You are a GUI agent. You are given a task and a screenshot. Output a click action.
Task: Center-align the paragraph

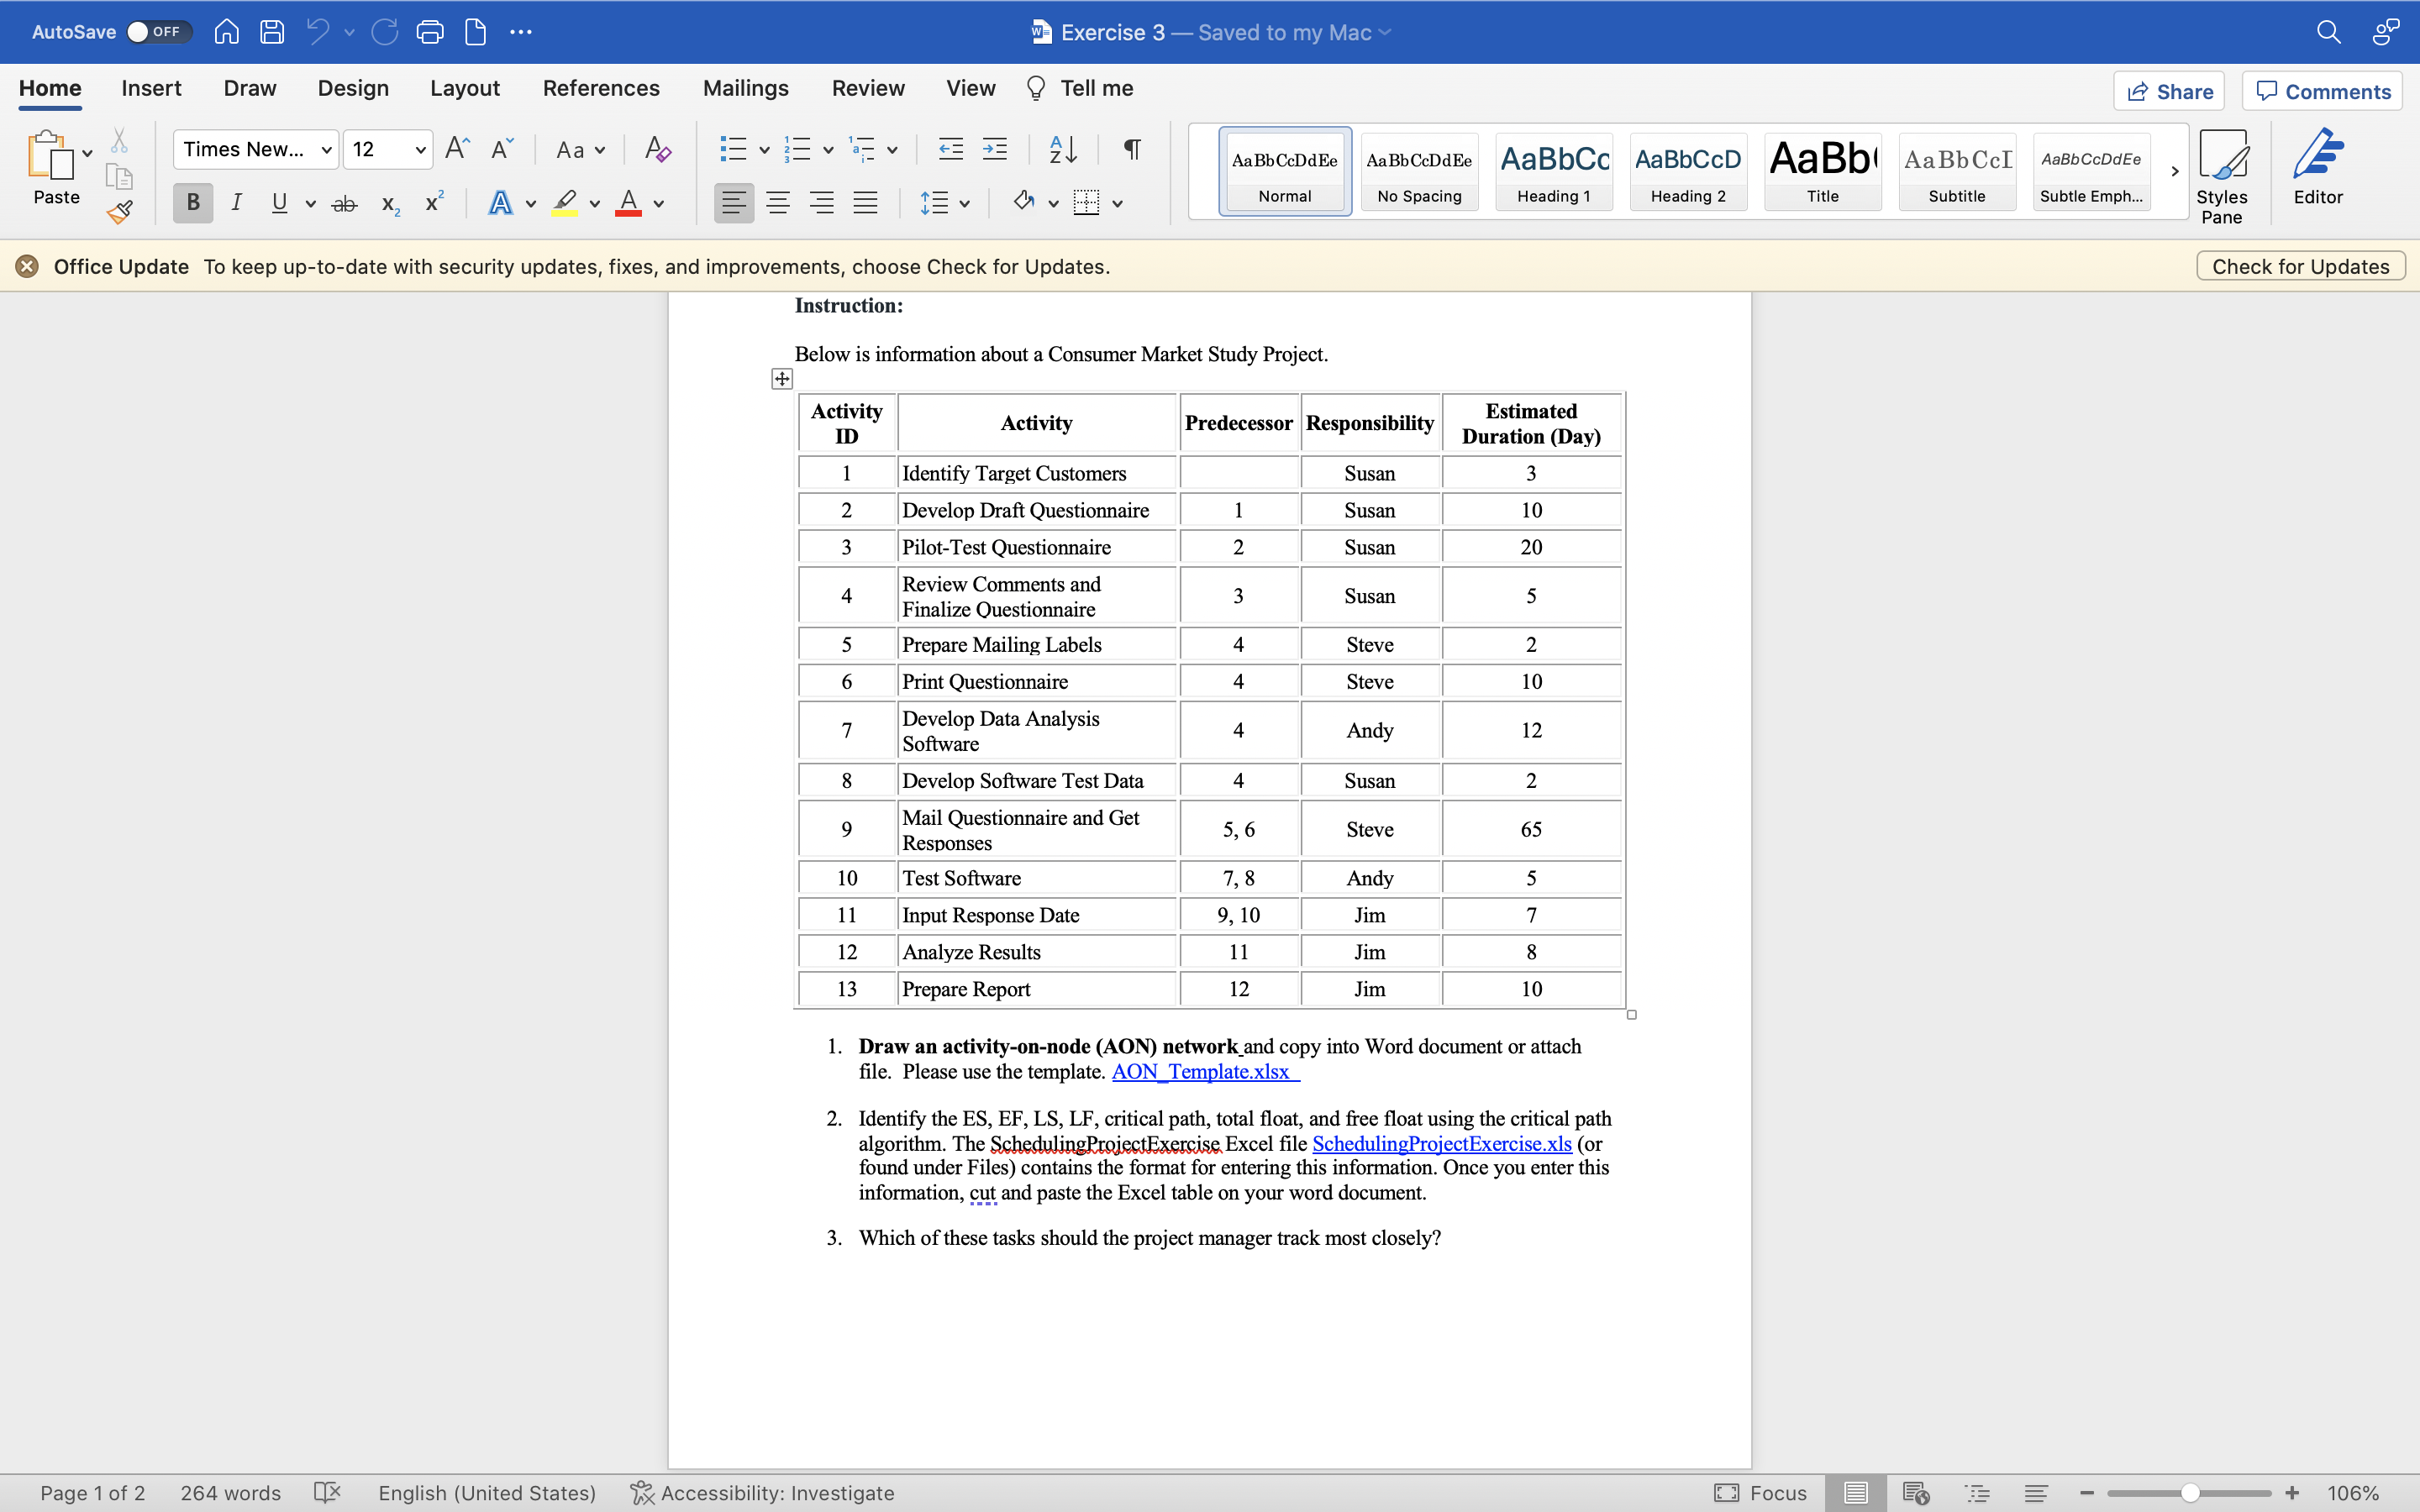tap(778, 203)
